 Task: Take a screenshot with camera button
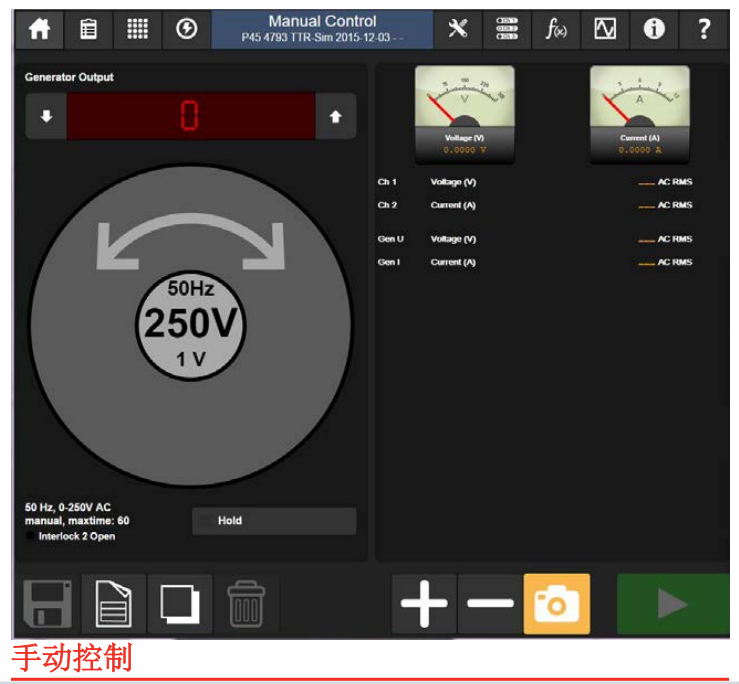click(x=556, y=604)
